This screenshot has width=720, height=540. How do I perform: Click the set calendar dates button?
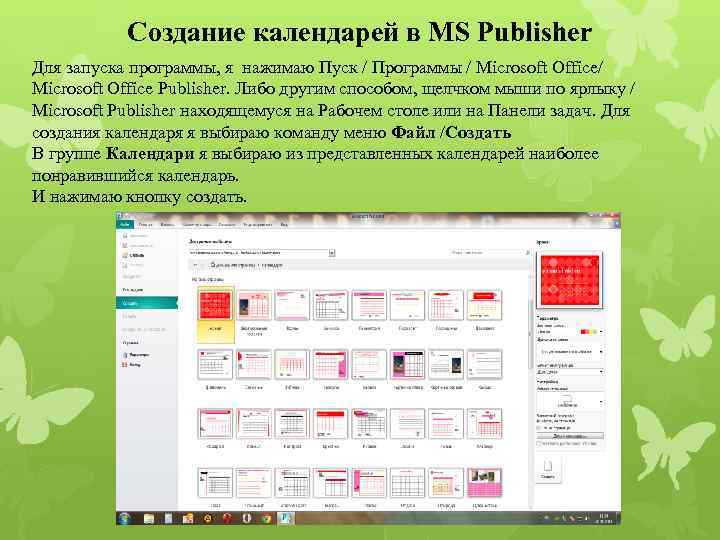[x=571, y=436]
